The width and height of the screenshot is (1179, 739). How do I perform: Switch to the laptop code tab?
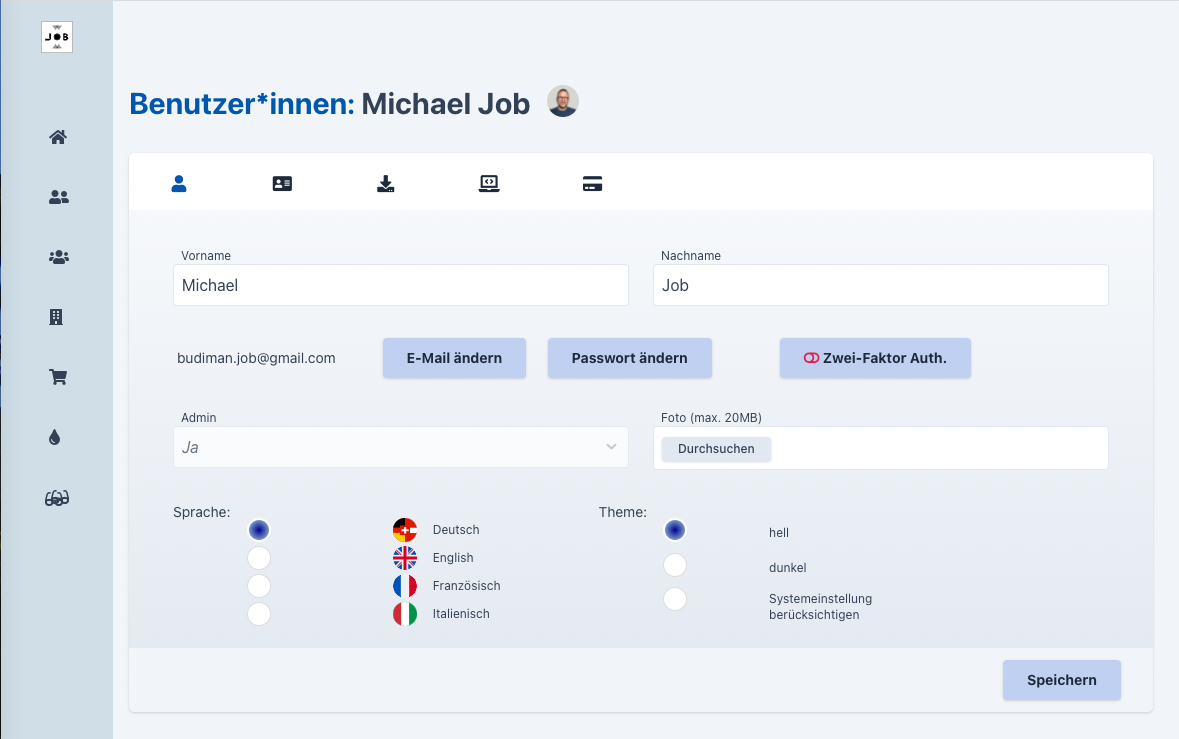pyautogui.click(x=489, y=183)
